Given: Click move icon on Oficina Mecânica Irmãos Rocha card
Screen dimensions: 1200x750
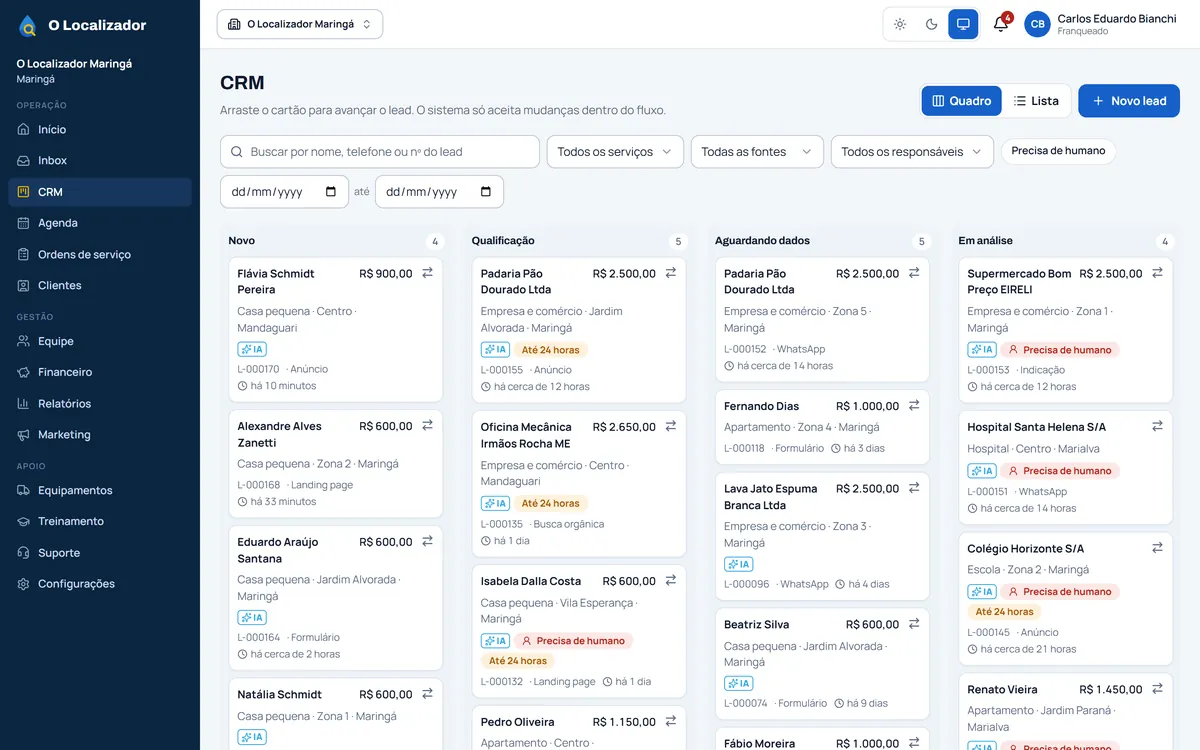Looking at the screenshot, I should (x=670, y=427).
